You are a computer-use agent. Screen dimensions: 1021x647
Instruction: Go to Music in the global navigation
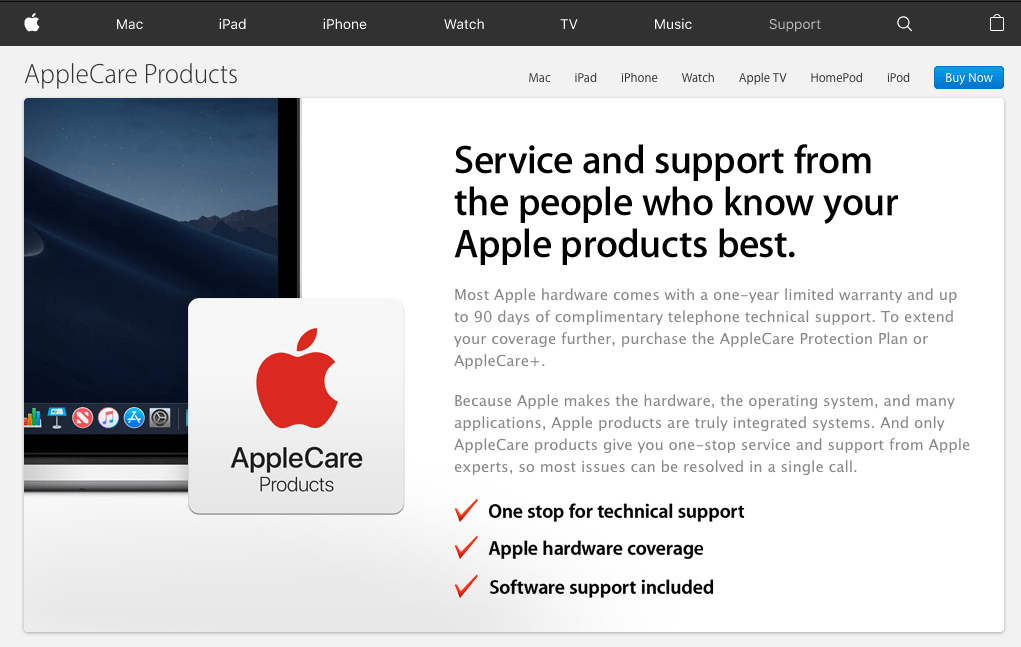pyautogui.click(x=673, y=24)
